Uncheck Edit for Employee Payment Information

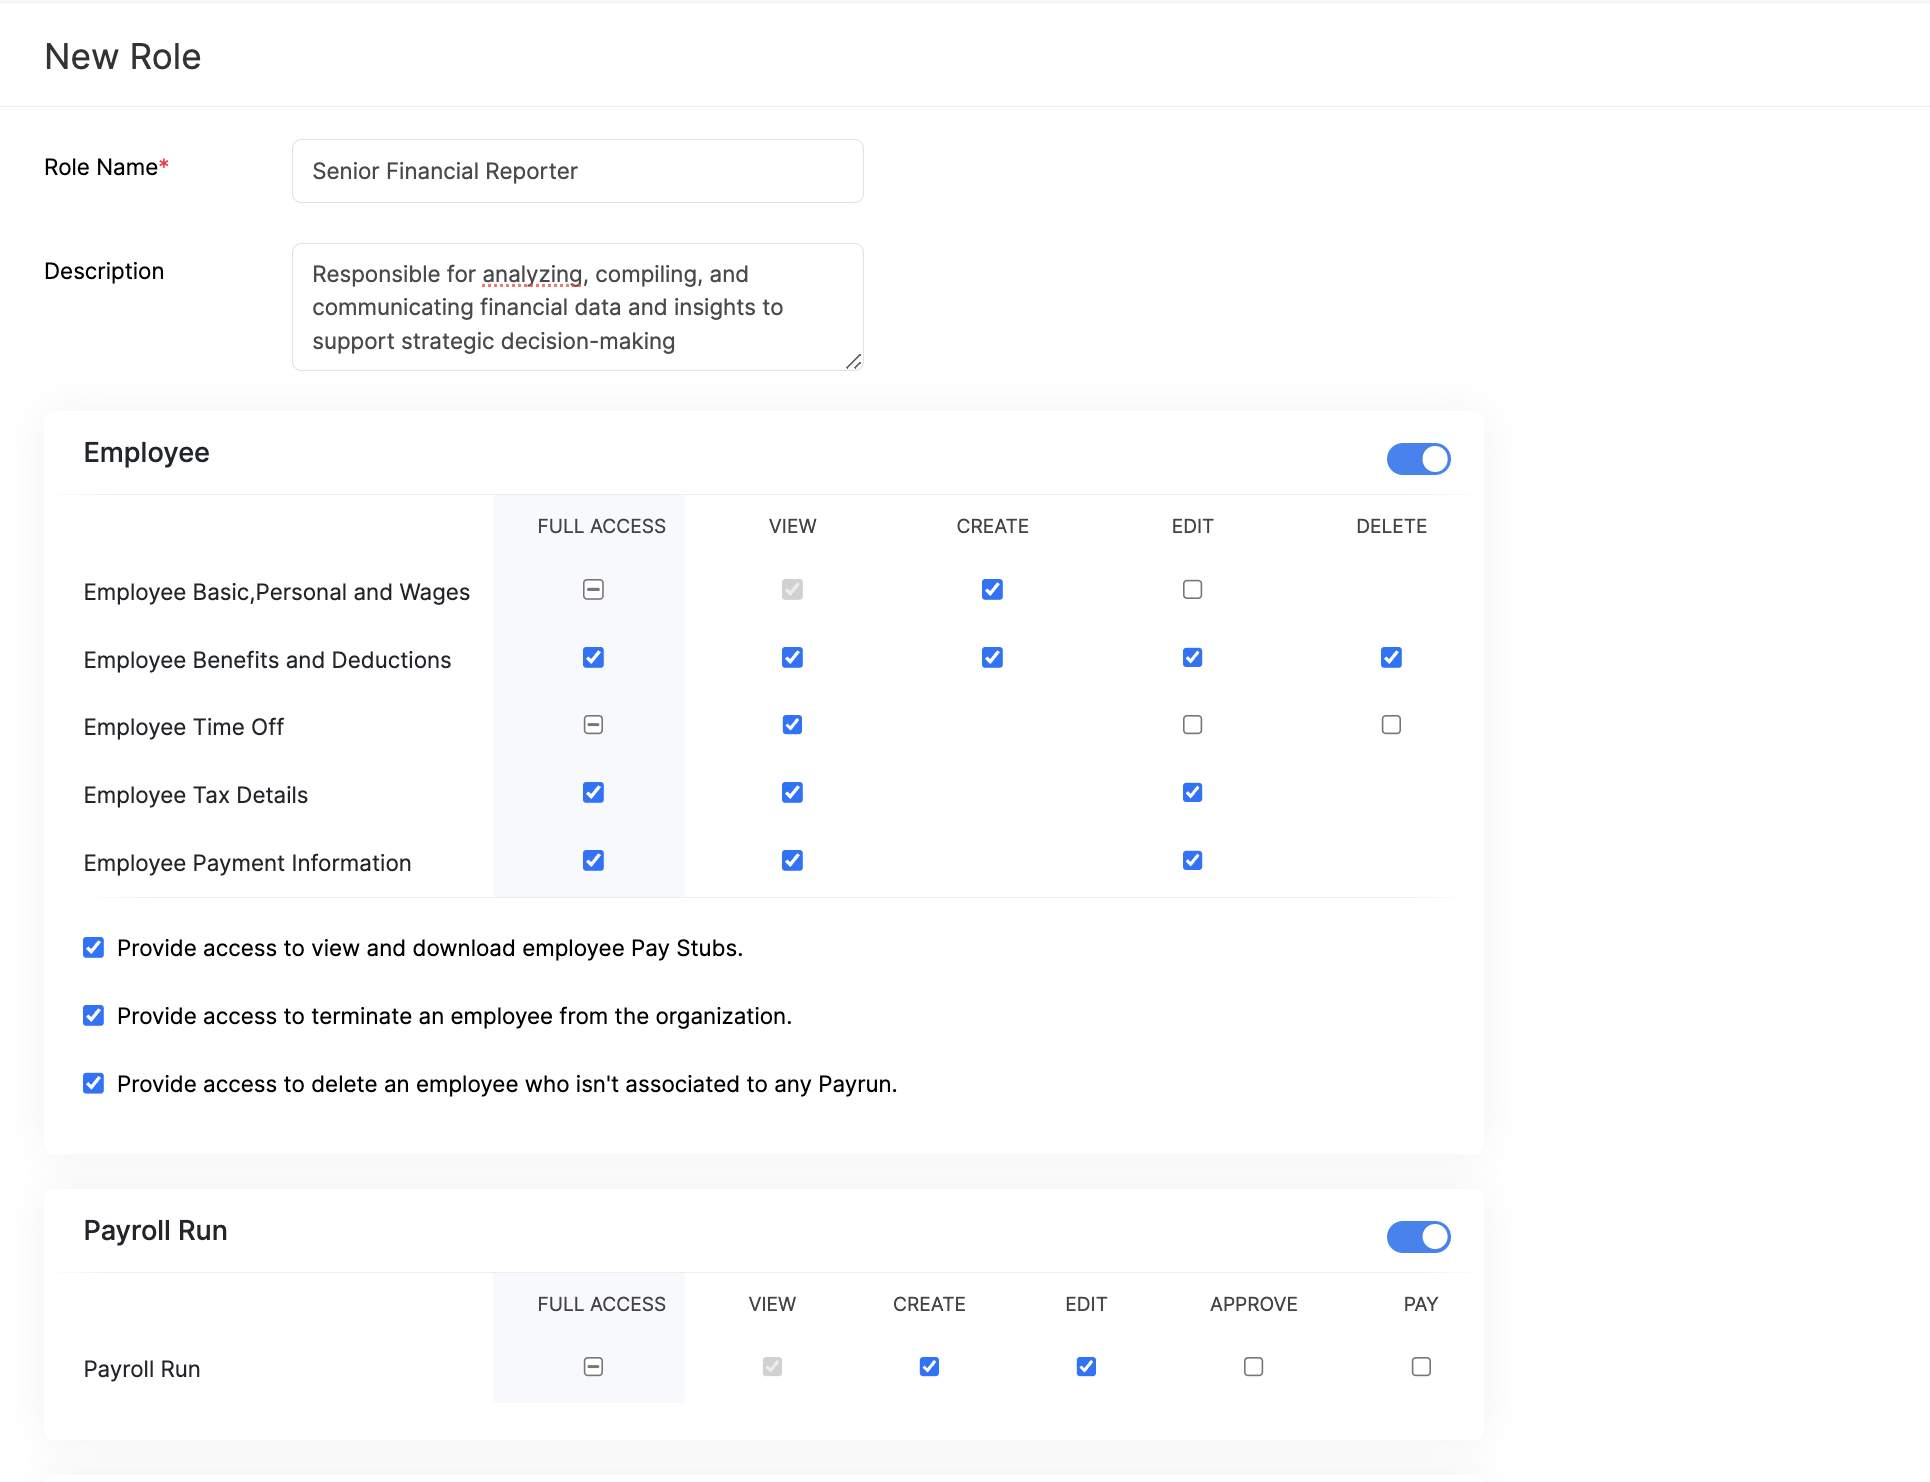click(x=1192, y=860)
